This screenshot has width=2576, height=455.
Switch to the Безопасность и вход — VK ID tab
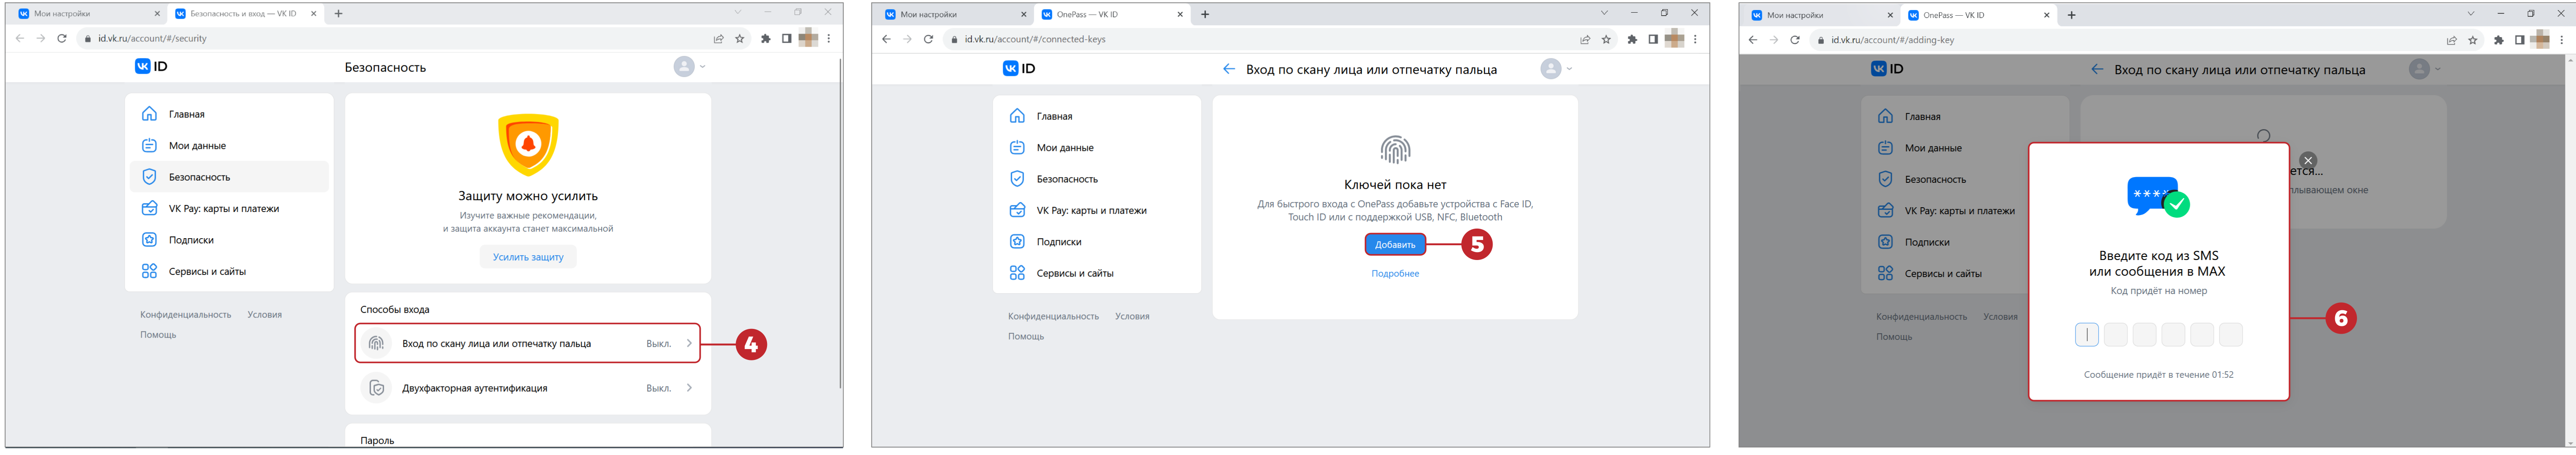pyautogui.click(x=242, y=14)
